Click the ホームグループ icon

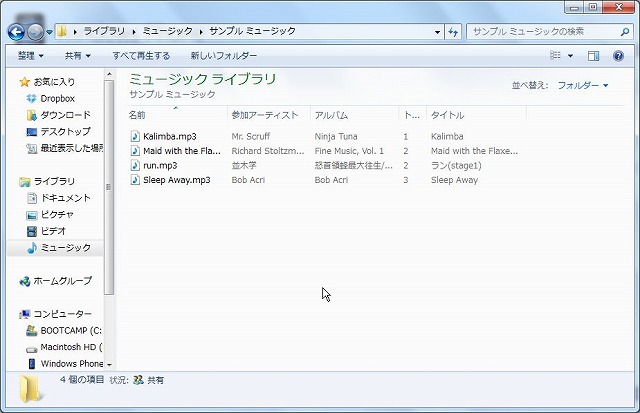tap(24, 281)
